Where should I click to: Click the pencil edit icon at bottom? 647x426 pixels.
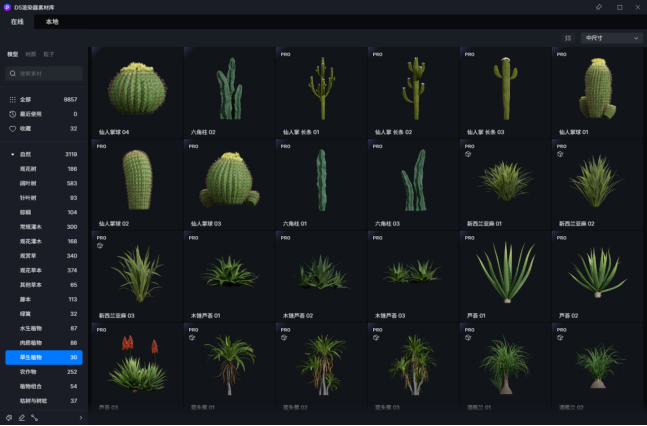pos(22,418)
